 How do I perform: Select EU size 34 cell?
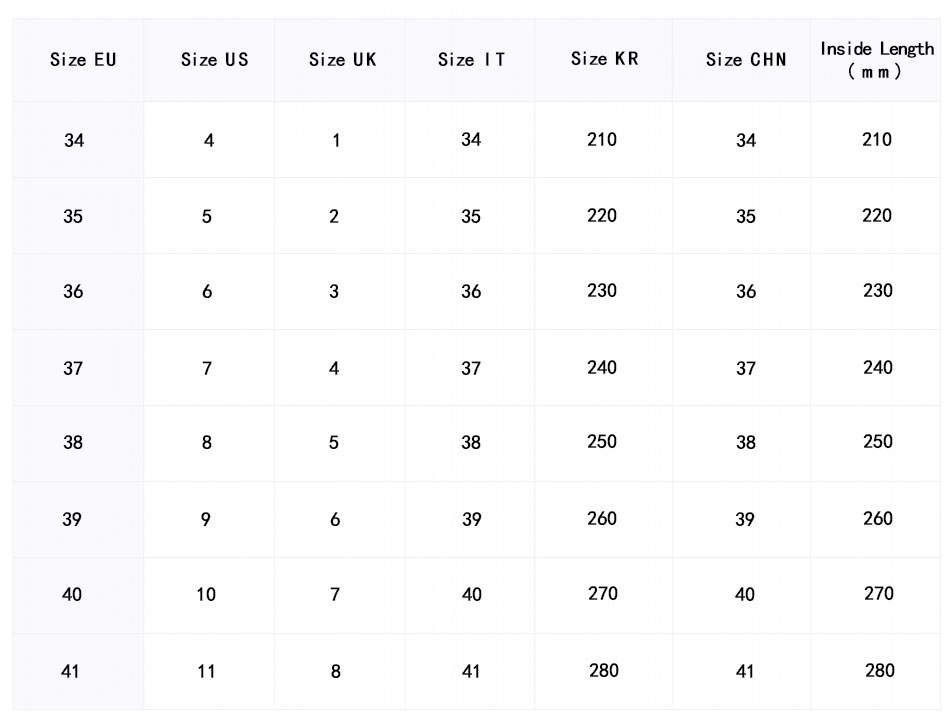(74, 141)
